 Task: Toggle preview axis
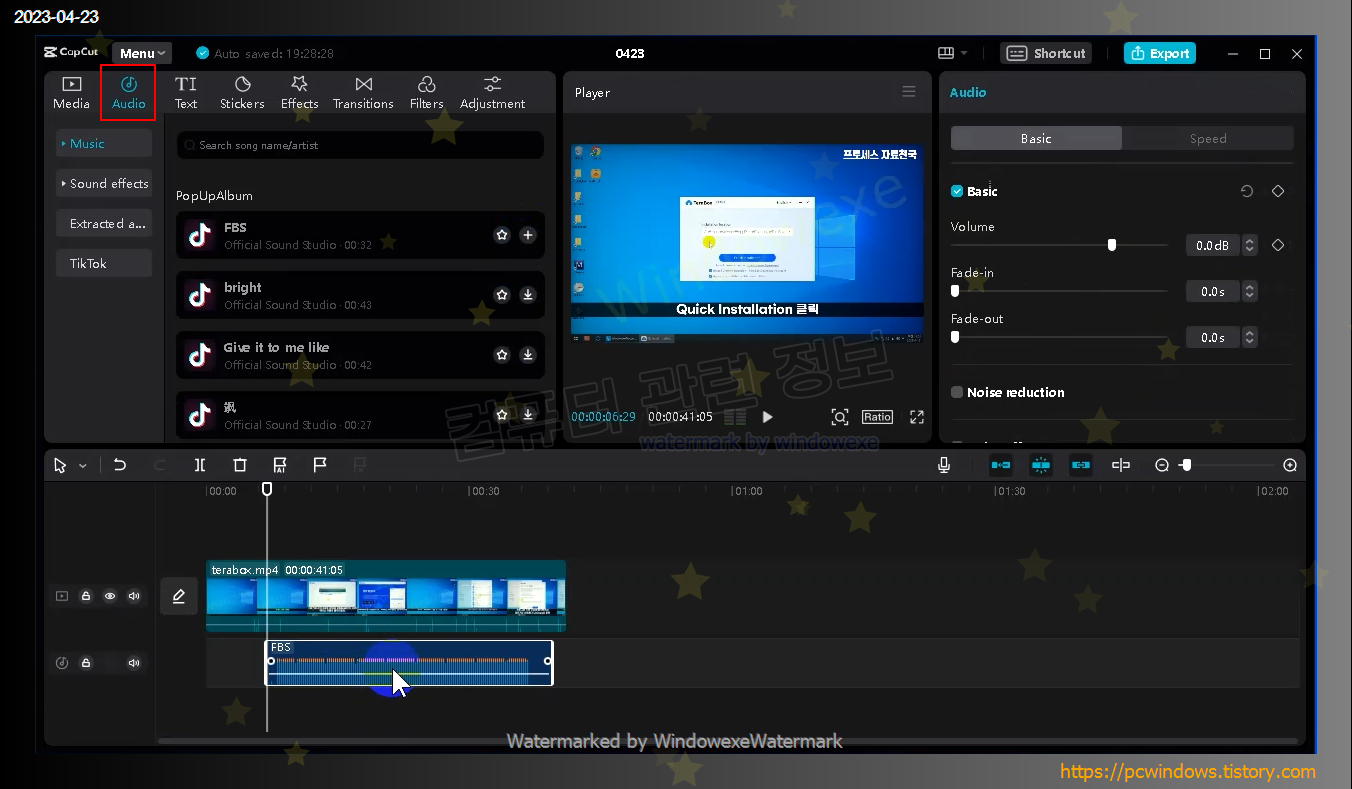tap(1121, 465)
